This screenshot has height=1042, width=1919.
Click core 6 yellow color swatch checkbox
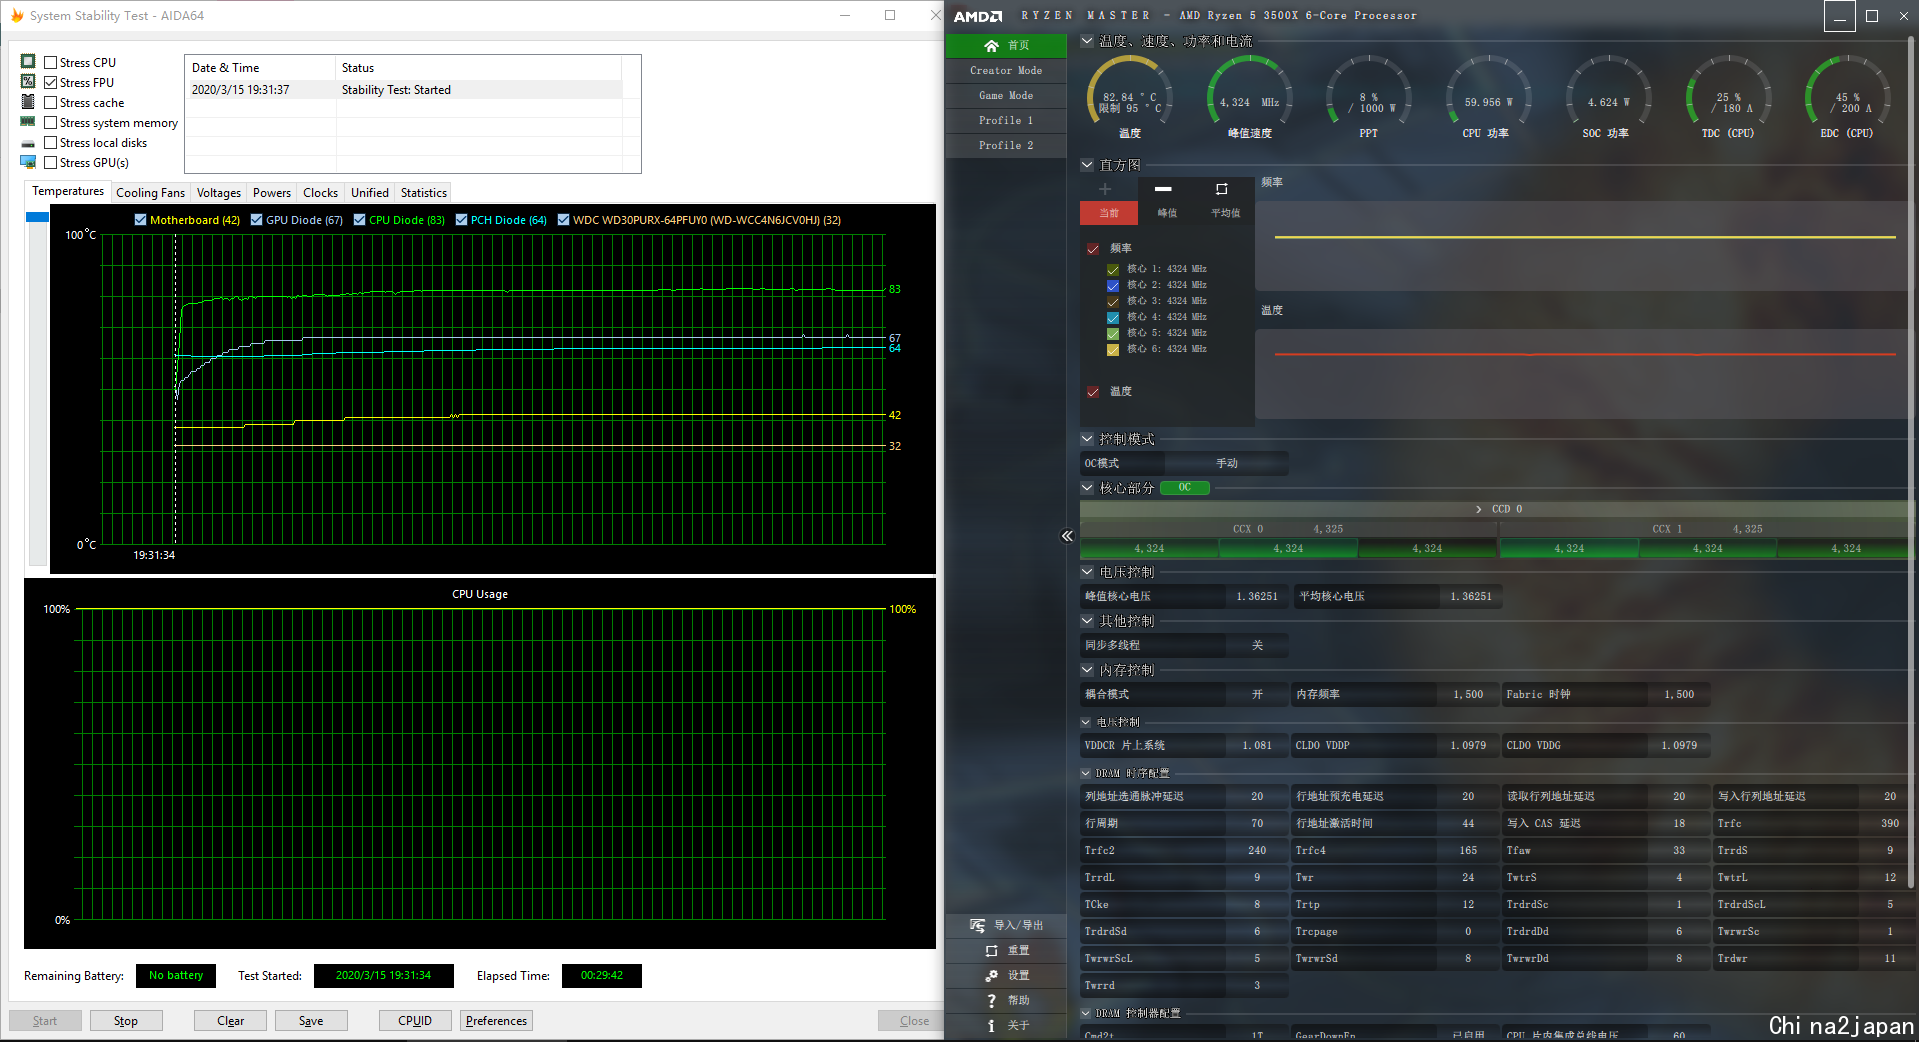click(x=1113, y=349)
